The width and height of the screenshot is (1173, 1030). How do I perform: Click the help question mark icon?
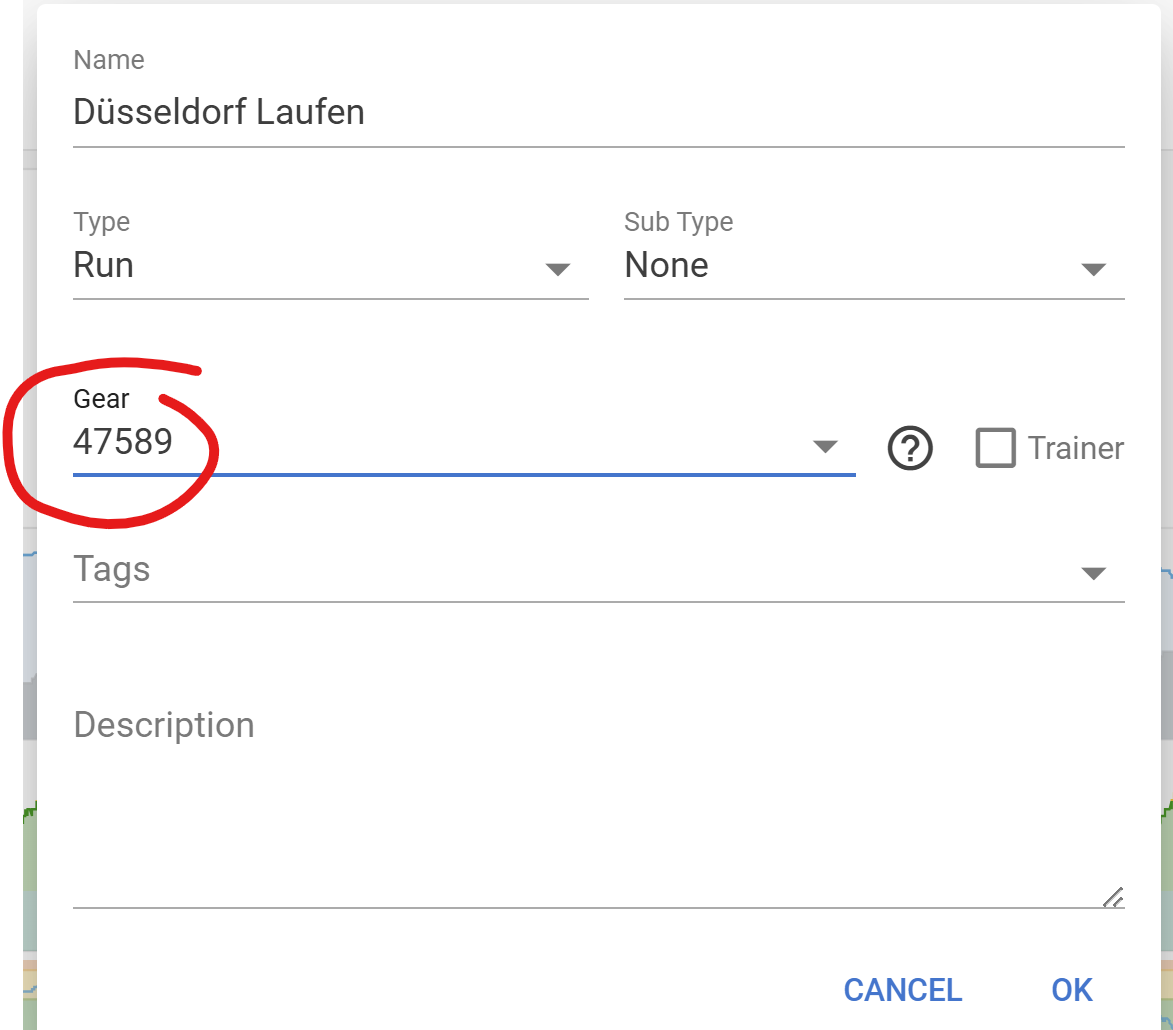909,449
